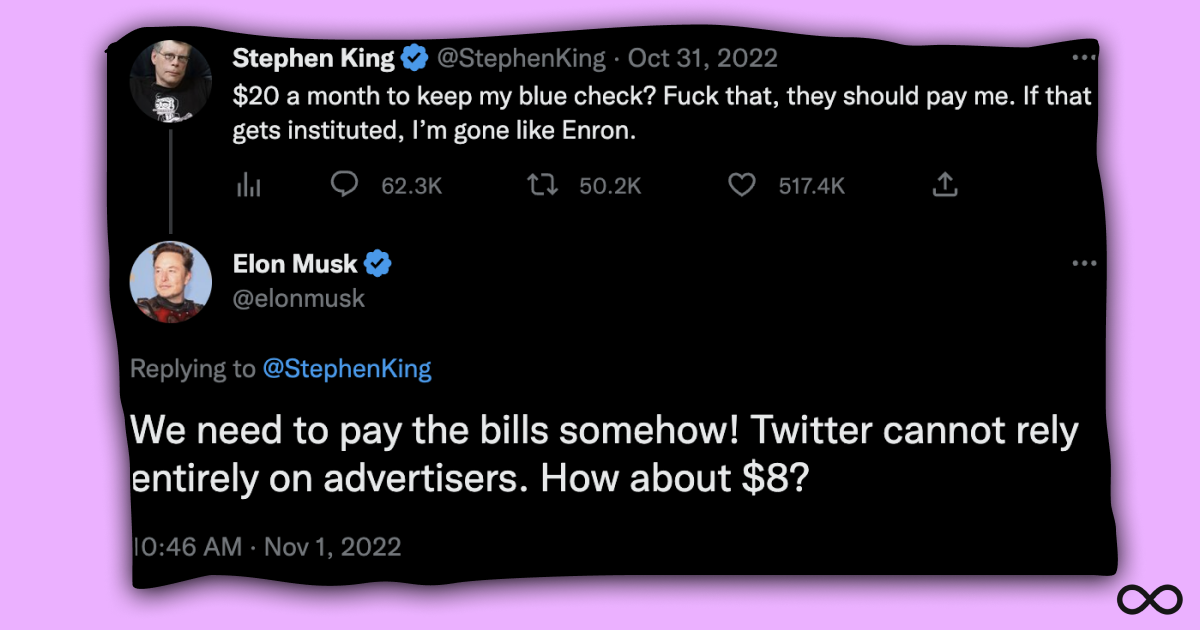
Task: Open the more options menu on King's tweet
Action: (1084, 57)
